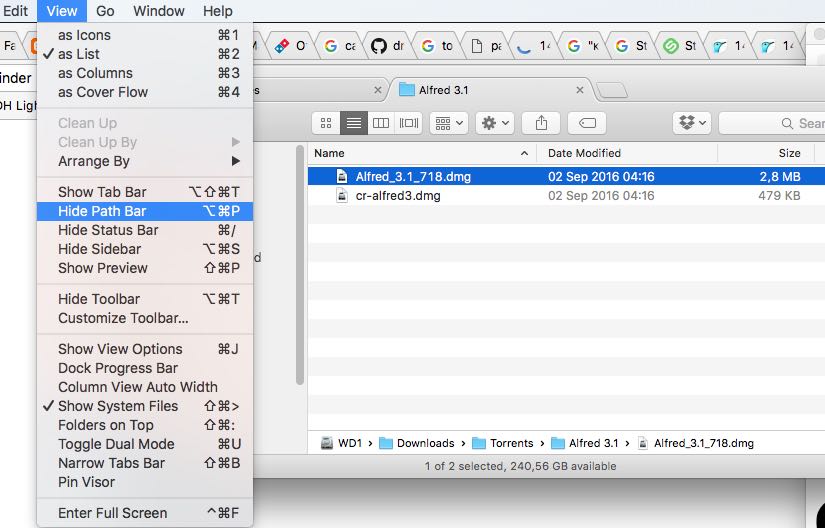Viewport: 825px width, 528px height.
Task: Click Alfred_3.1_718.dmg in the path bar
Action: point(695,443)
